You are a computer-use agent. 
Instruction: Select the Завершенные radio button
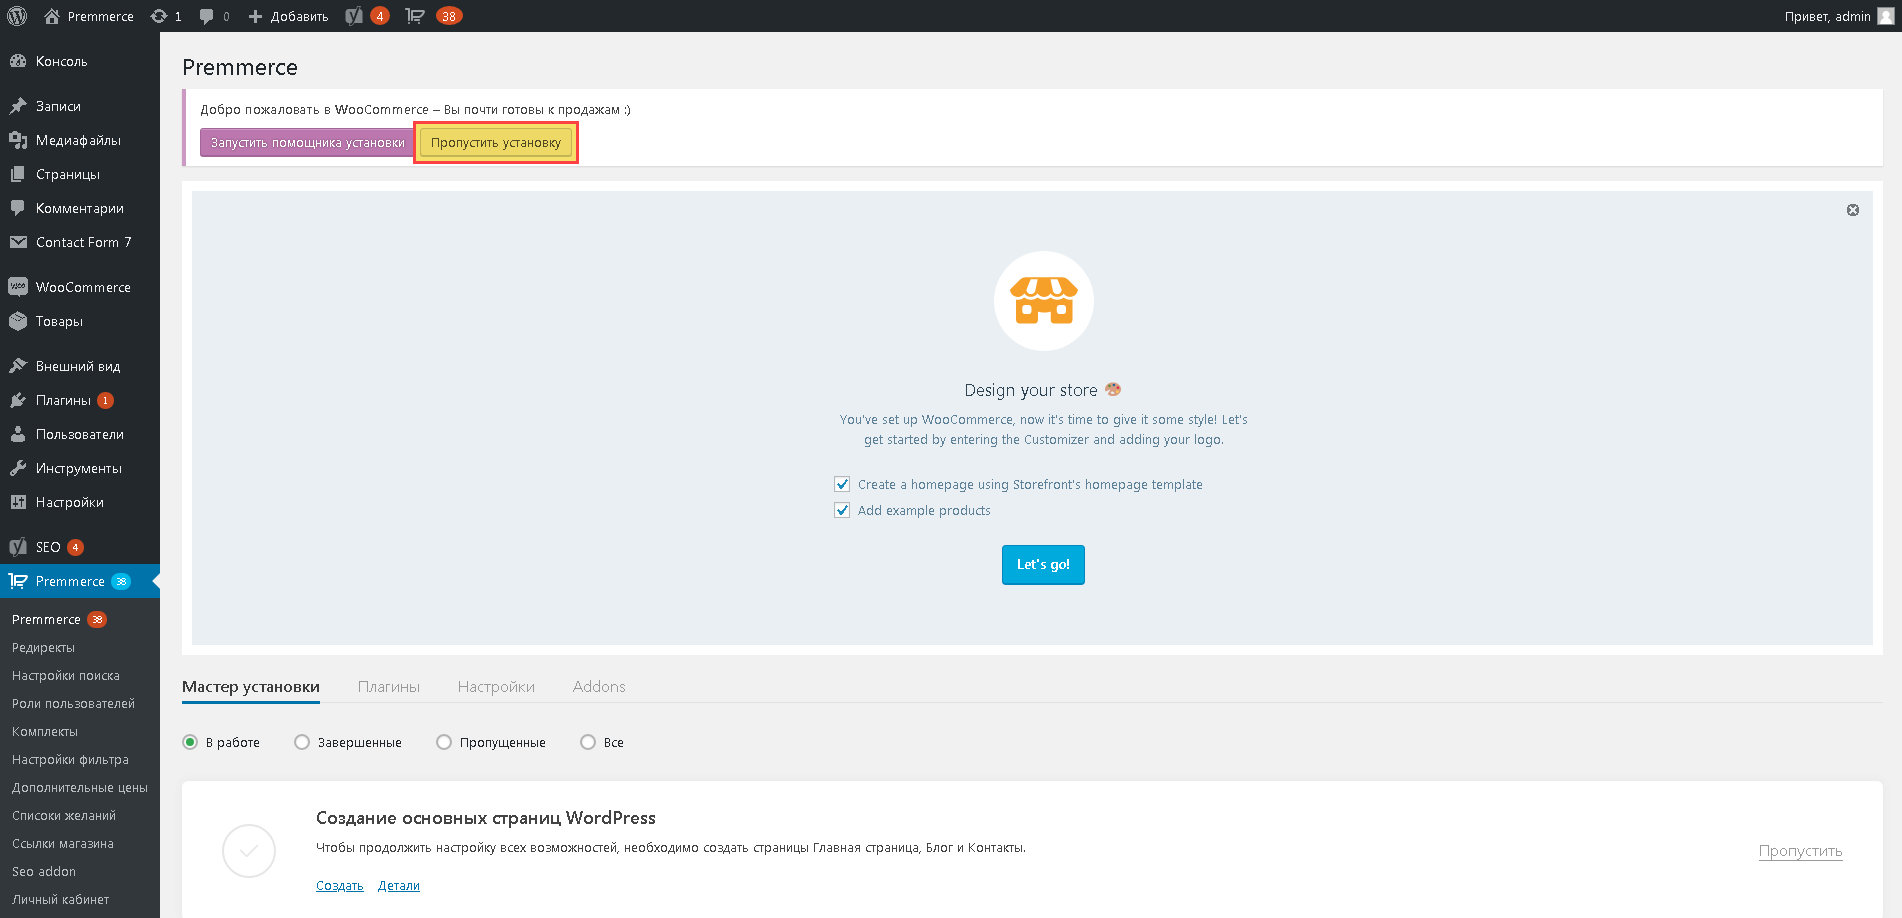point(302,742)
